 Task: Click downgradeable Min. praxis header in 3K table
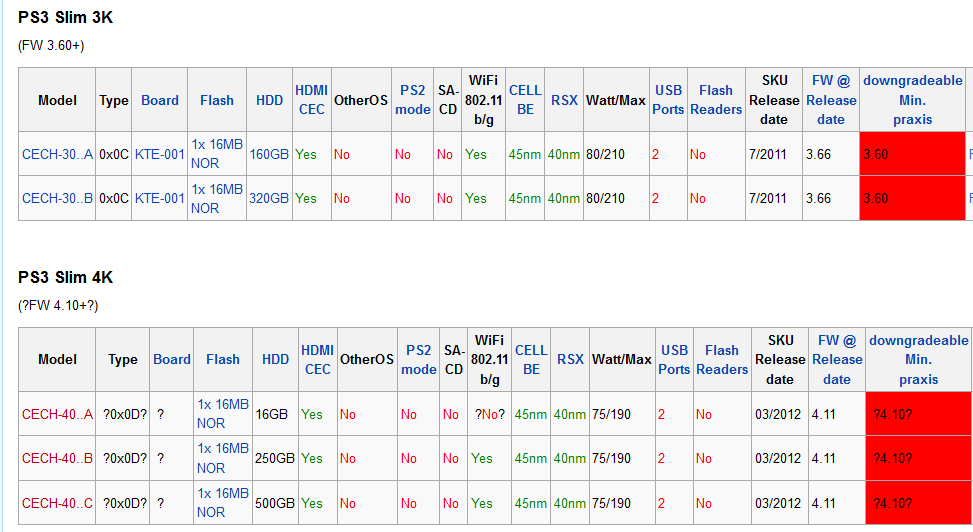tap(913, 100)
